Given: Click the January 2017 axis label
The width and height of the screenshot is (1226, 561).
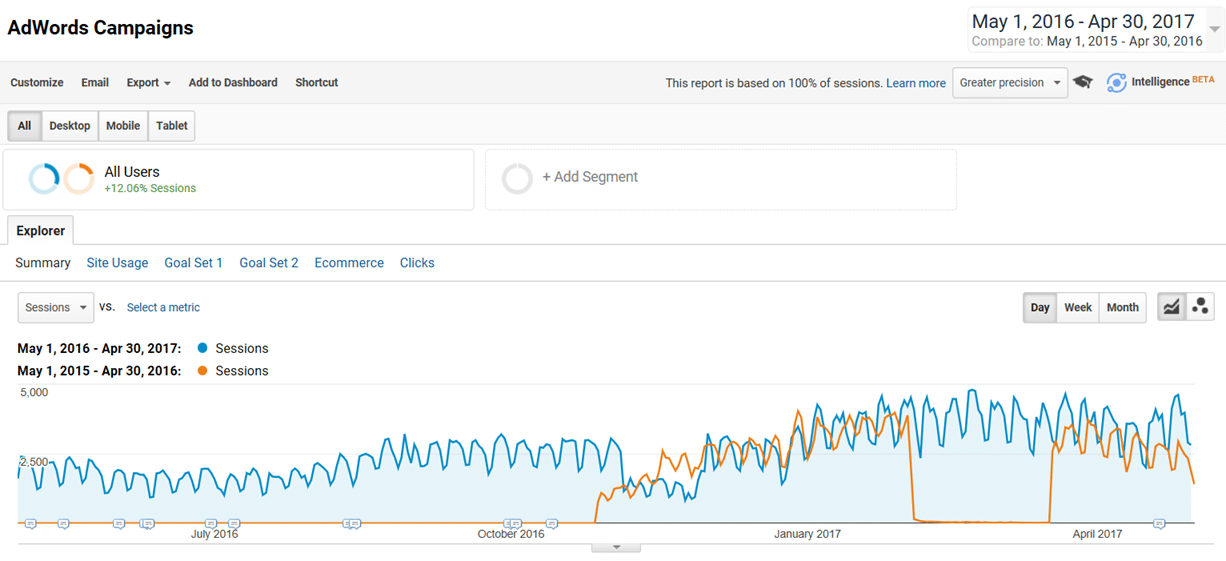Looking at the screenshot, I should tap(807, 534).
